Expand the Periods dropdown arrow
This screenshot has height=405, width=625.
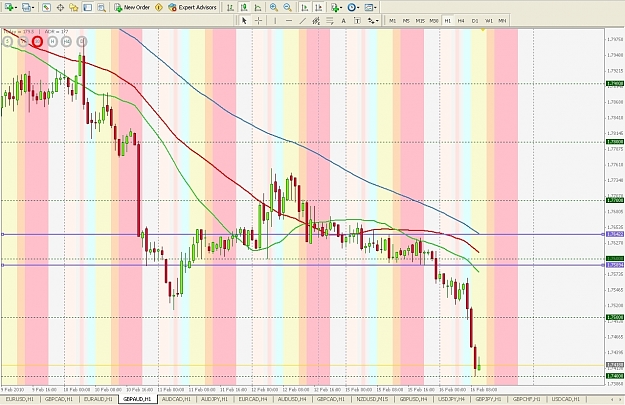(x=358, y=8)
